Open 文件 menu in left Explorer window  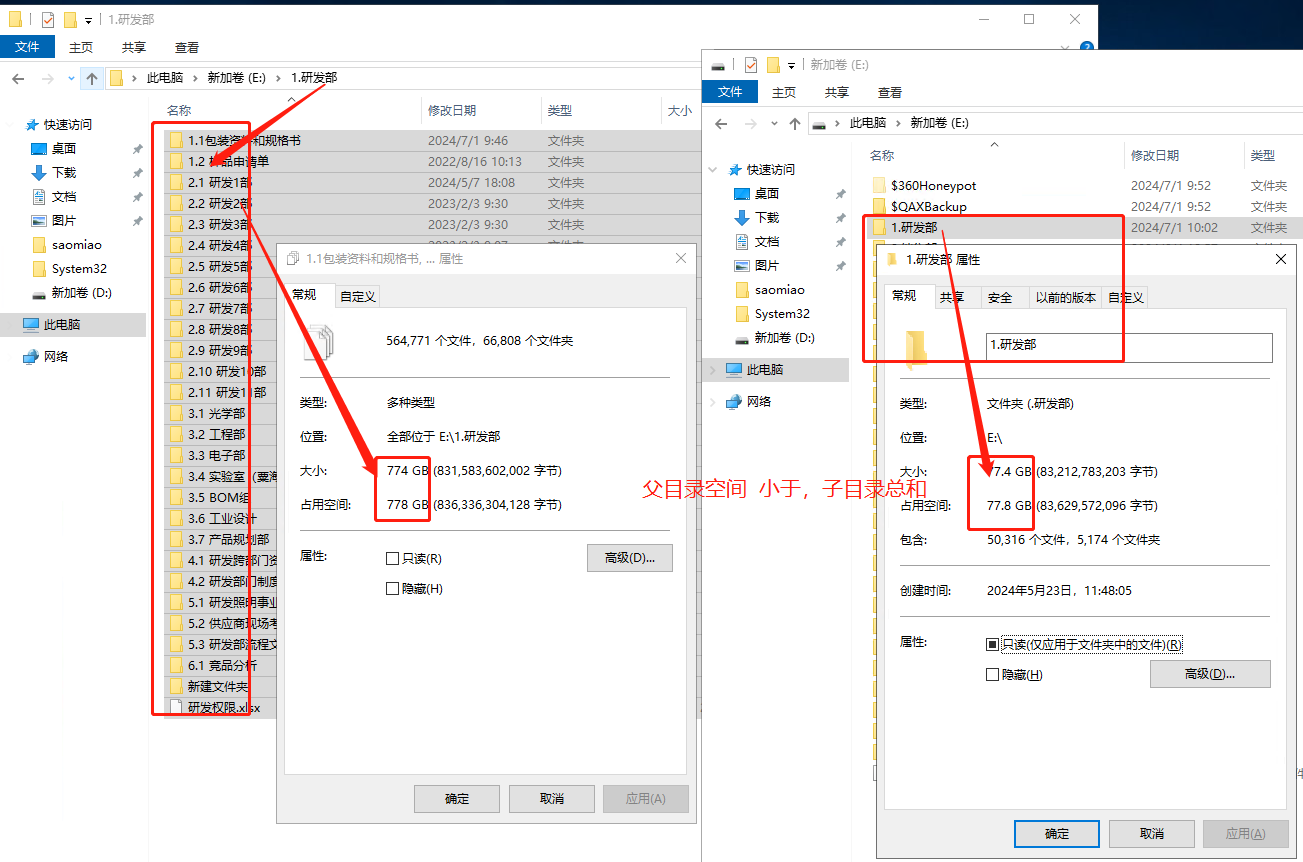tap(28, 47)
